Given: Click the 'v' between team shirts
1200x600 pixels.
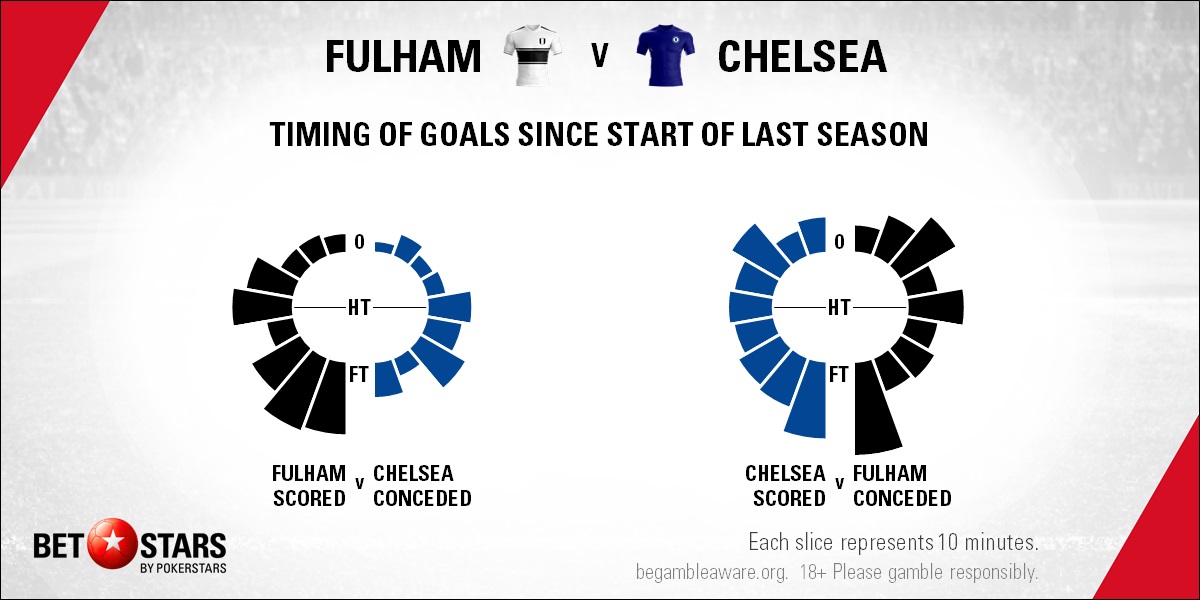Looking at the screenshot, I should tap(600, 58).
